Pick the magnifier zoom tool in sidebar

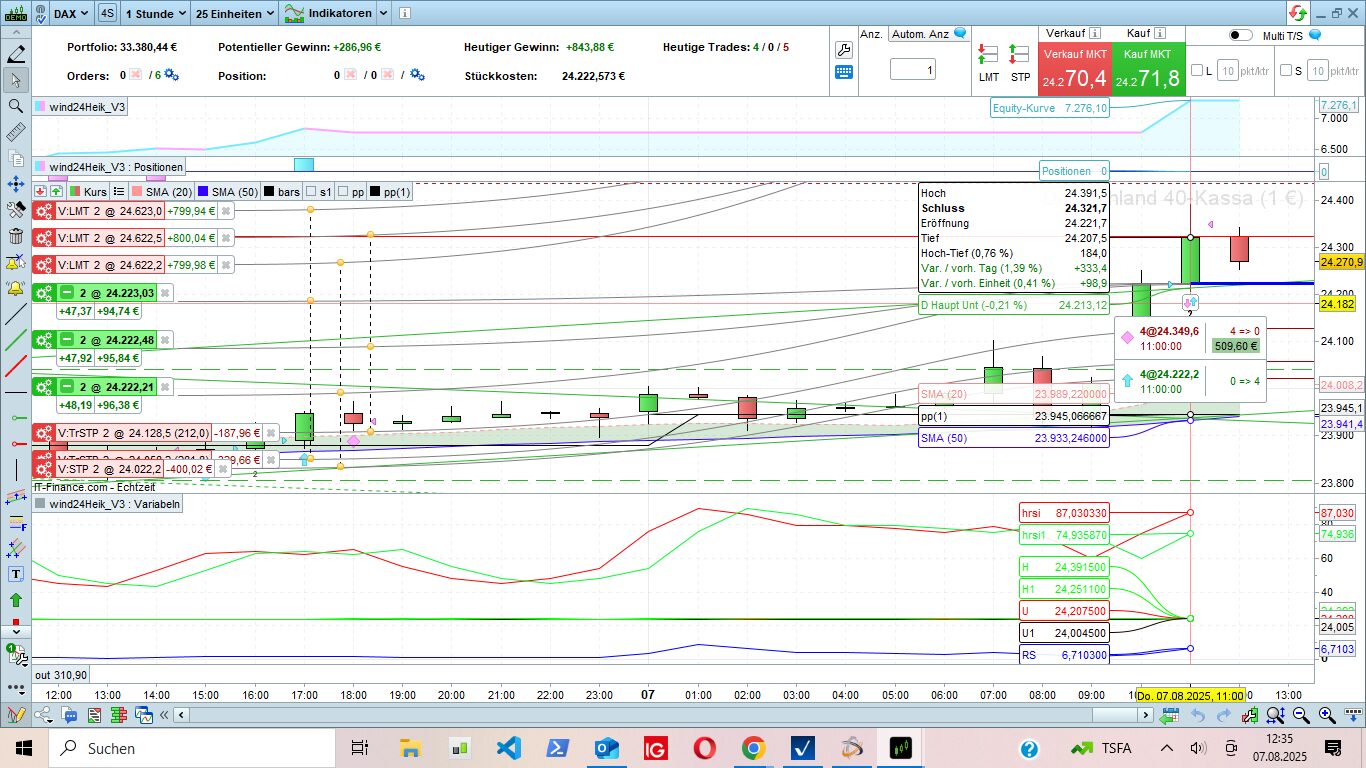16,106
